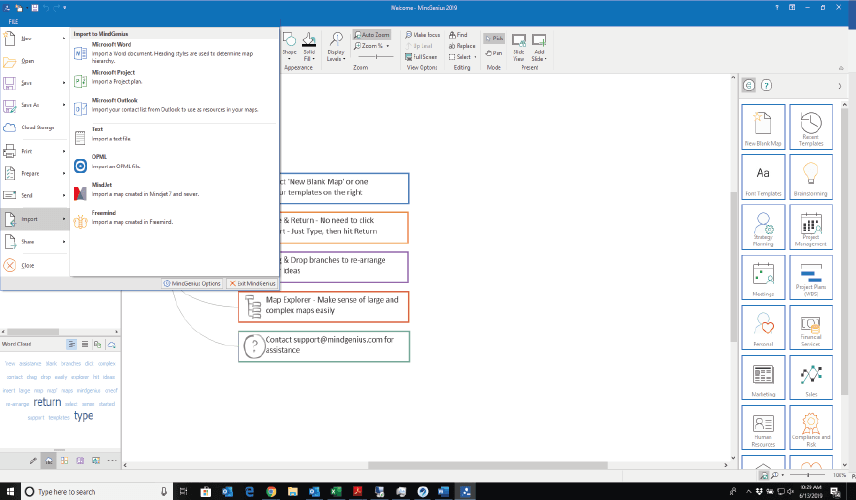Viewport: 856px width, 500px height.
Task: Choose Project Plans (WBS) template
Action: click(811, 277)
